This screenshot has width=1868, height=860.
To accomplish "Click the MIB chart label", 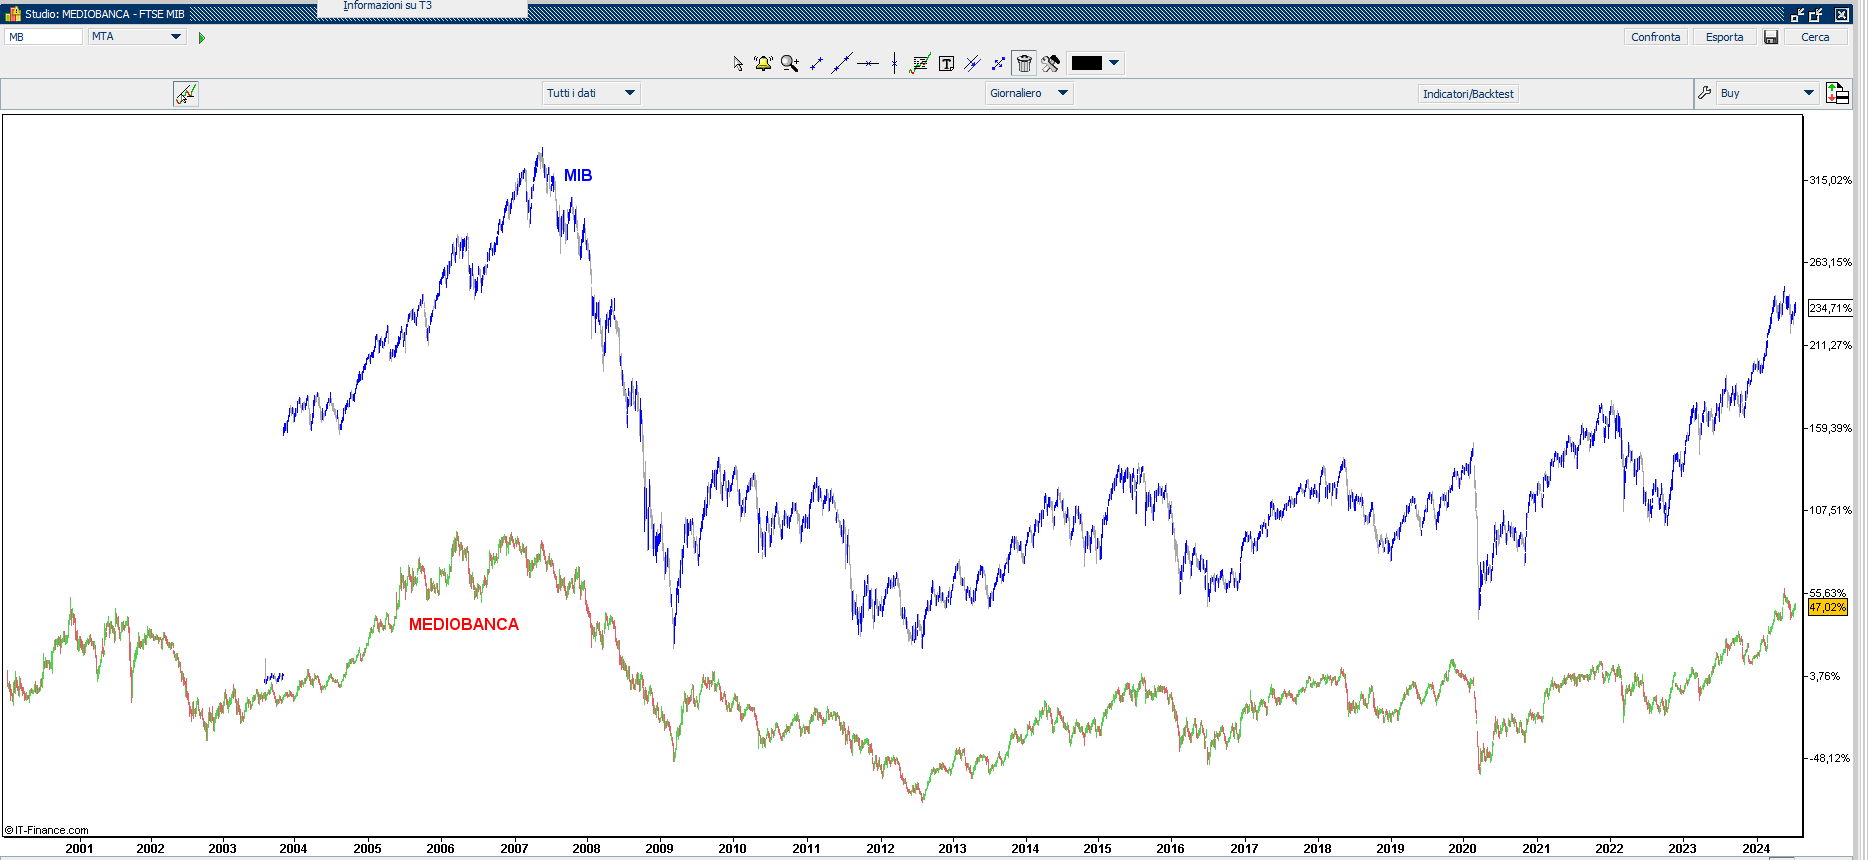I will pyautogui.click(x=578, y=175).
